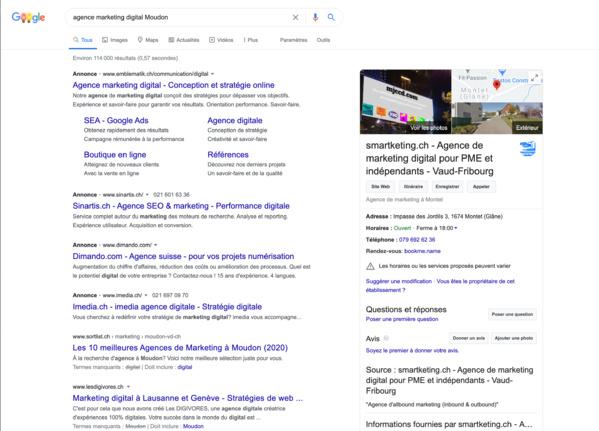Click the info icon next to Avis

tap(386, 338)
